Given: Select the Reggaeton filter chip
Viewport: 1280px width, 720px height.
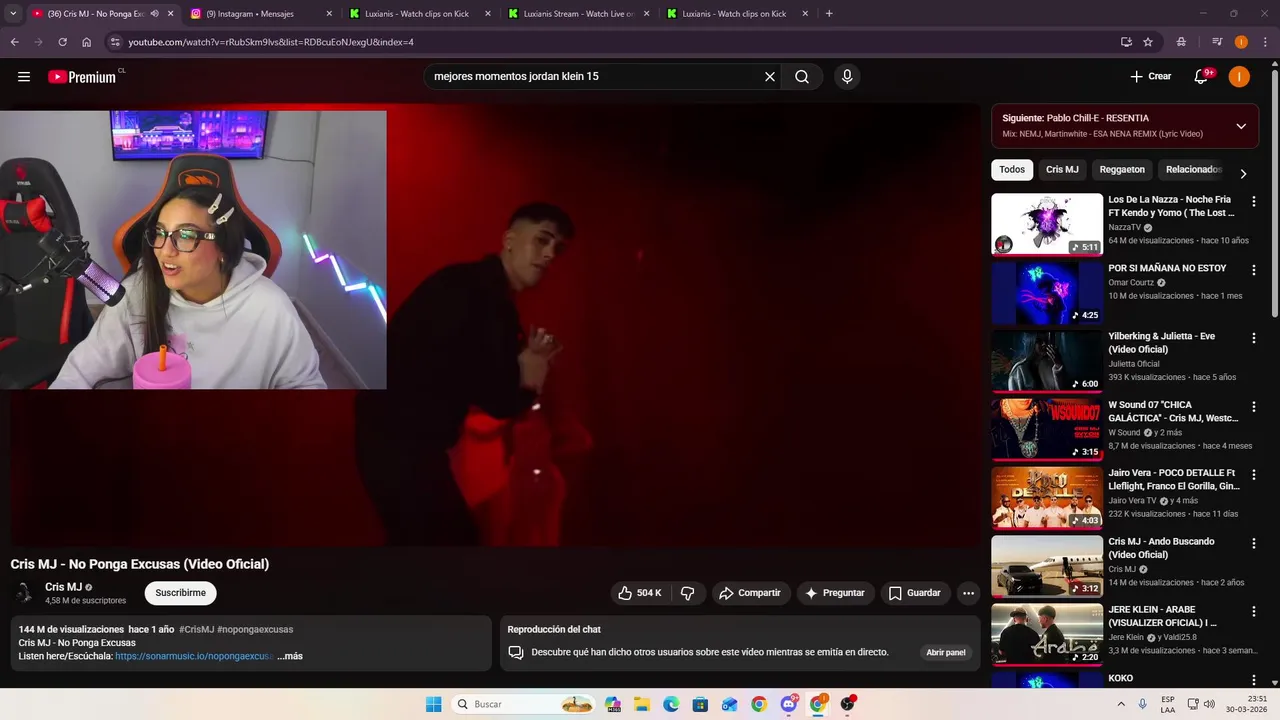Looking at the screenshot, I should click(x=1122, y=170).
